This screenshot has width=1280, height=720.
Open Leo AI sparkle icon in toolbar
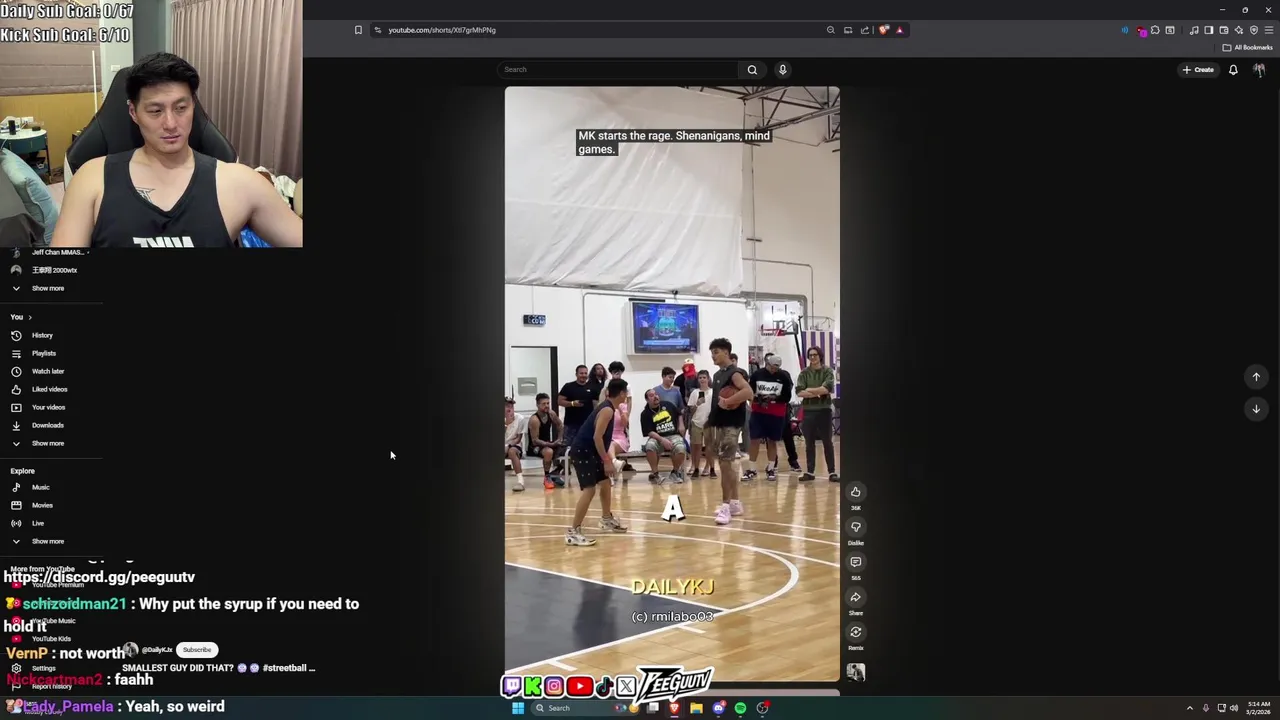pyautogui.click(x=1239, y=30)
